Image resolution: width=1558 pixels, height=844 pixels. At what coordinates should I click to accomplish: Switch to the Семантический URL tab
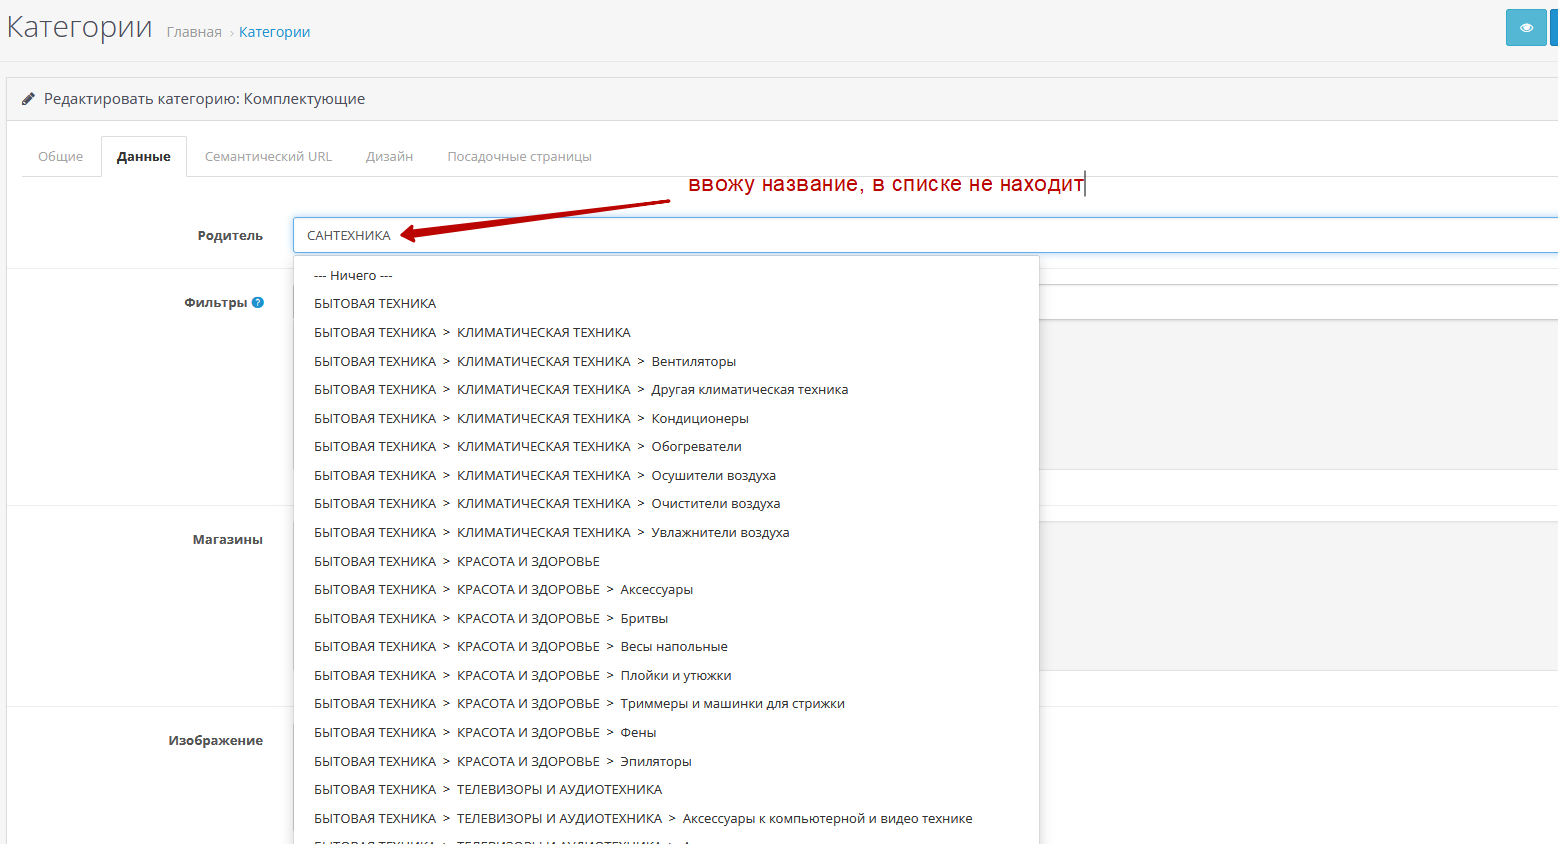coord(268,157)
